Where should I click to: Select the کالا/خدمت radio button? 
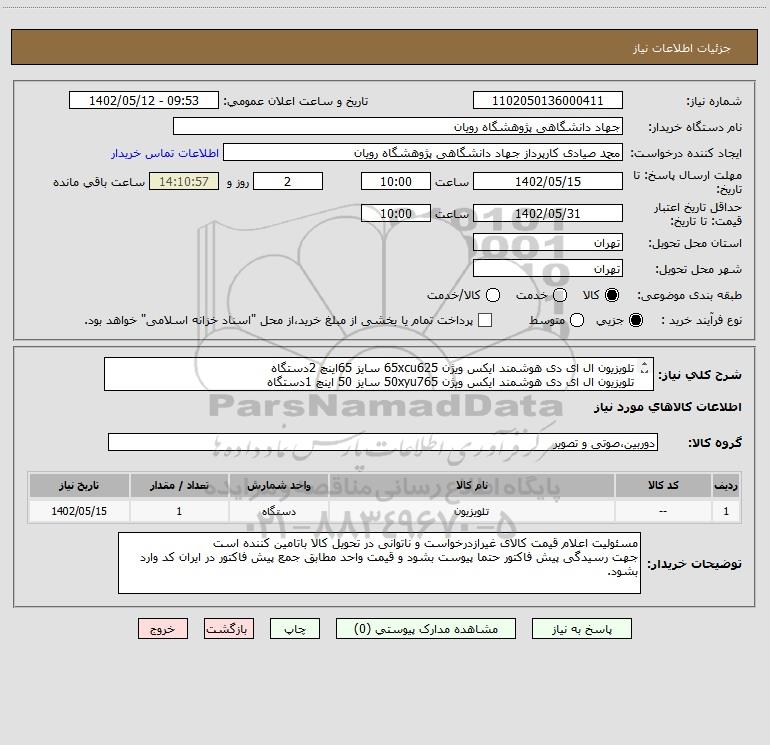(493, 295)
